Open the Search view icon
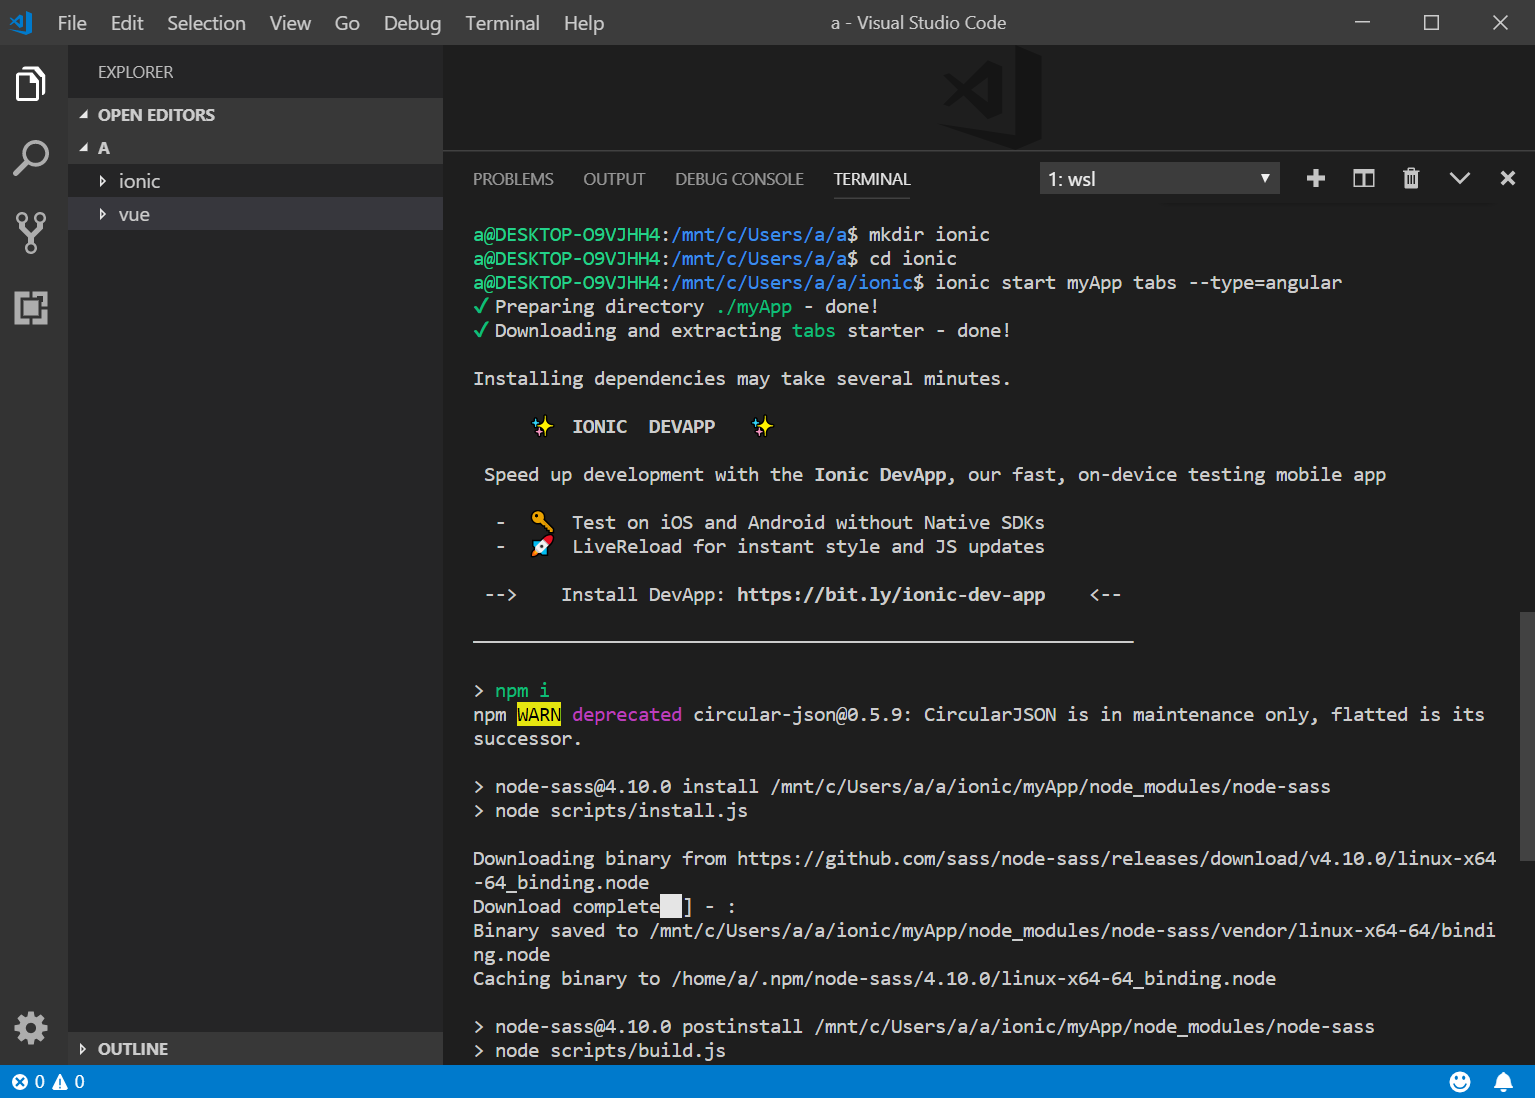The height and width of the screenshot is (1098, 1535). click(31, 158)
